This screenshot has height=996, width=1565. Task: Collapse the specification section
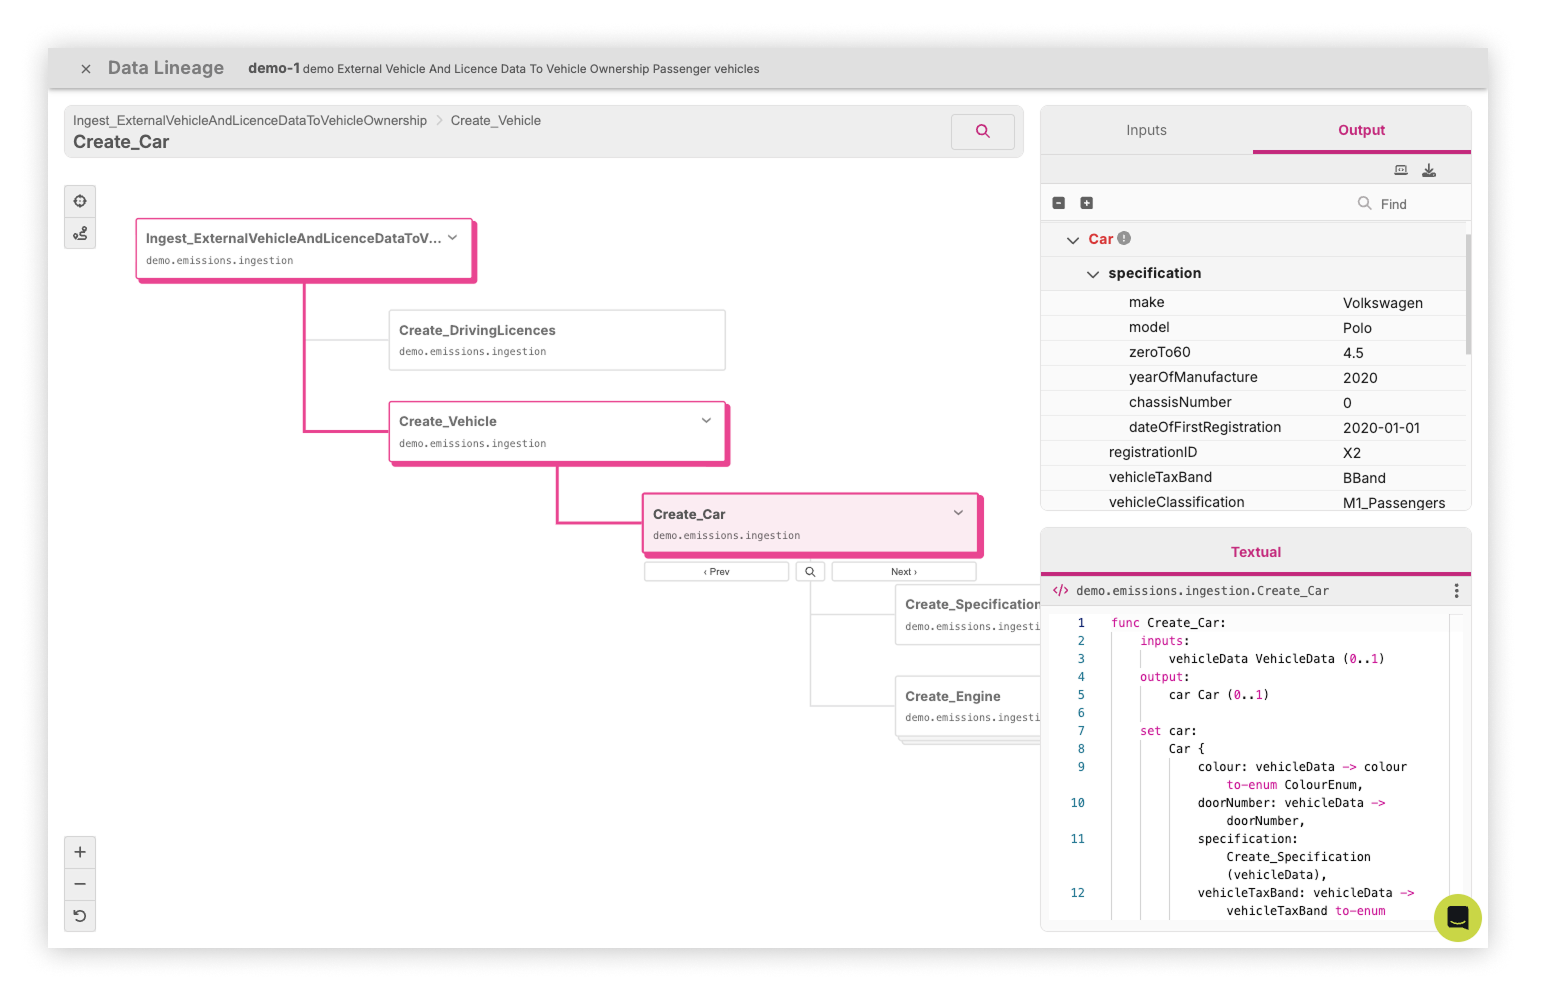point(1092,273)
